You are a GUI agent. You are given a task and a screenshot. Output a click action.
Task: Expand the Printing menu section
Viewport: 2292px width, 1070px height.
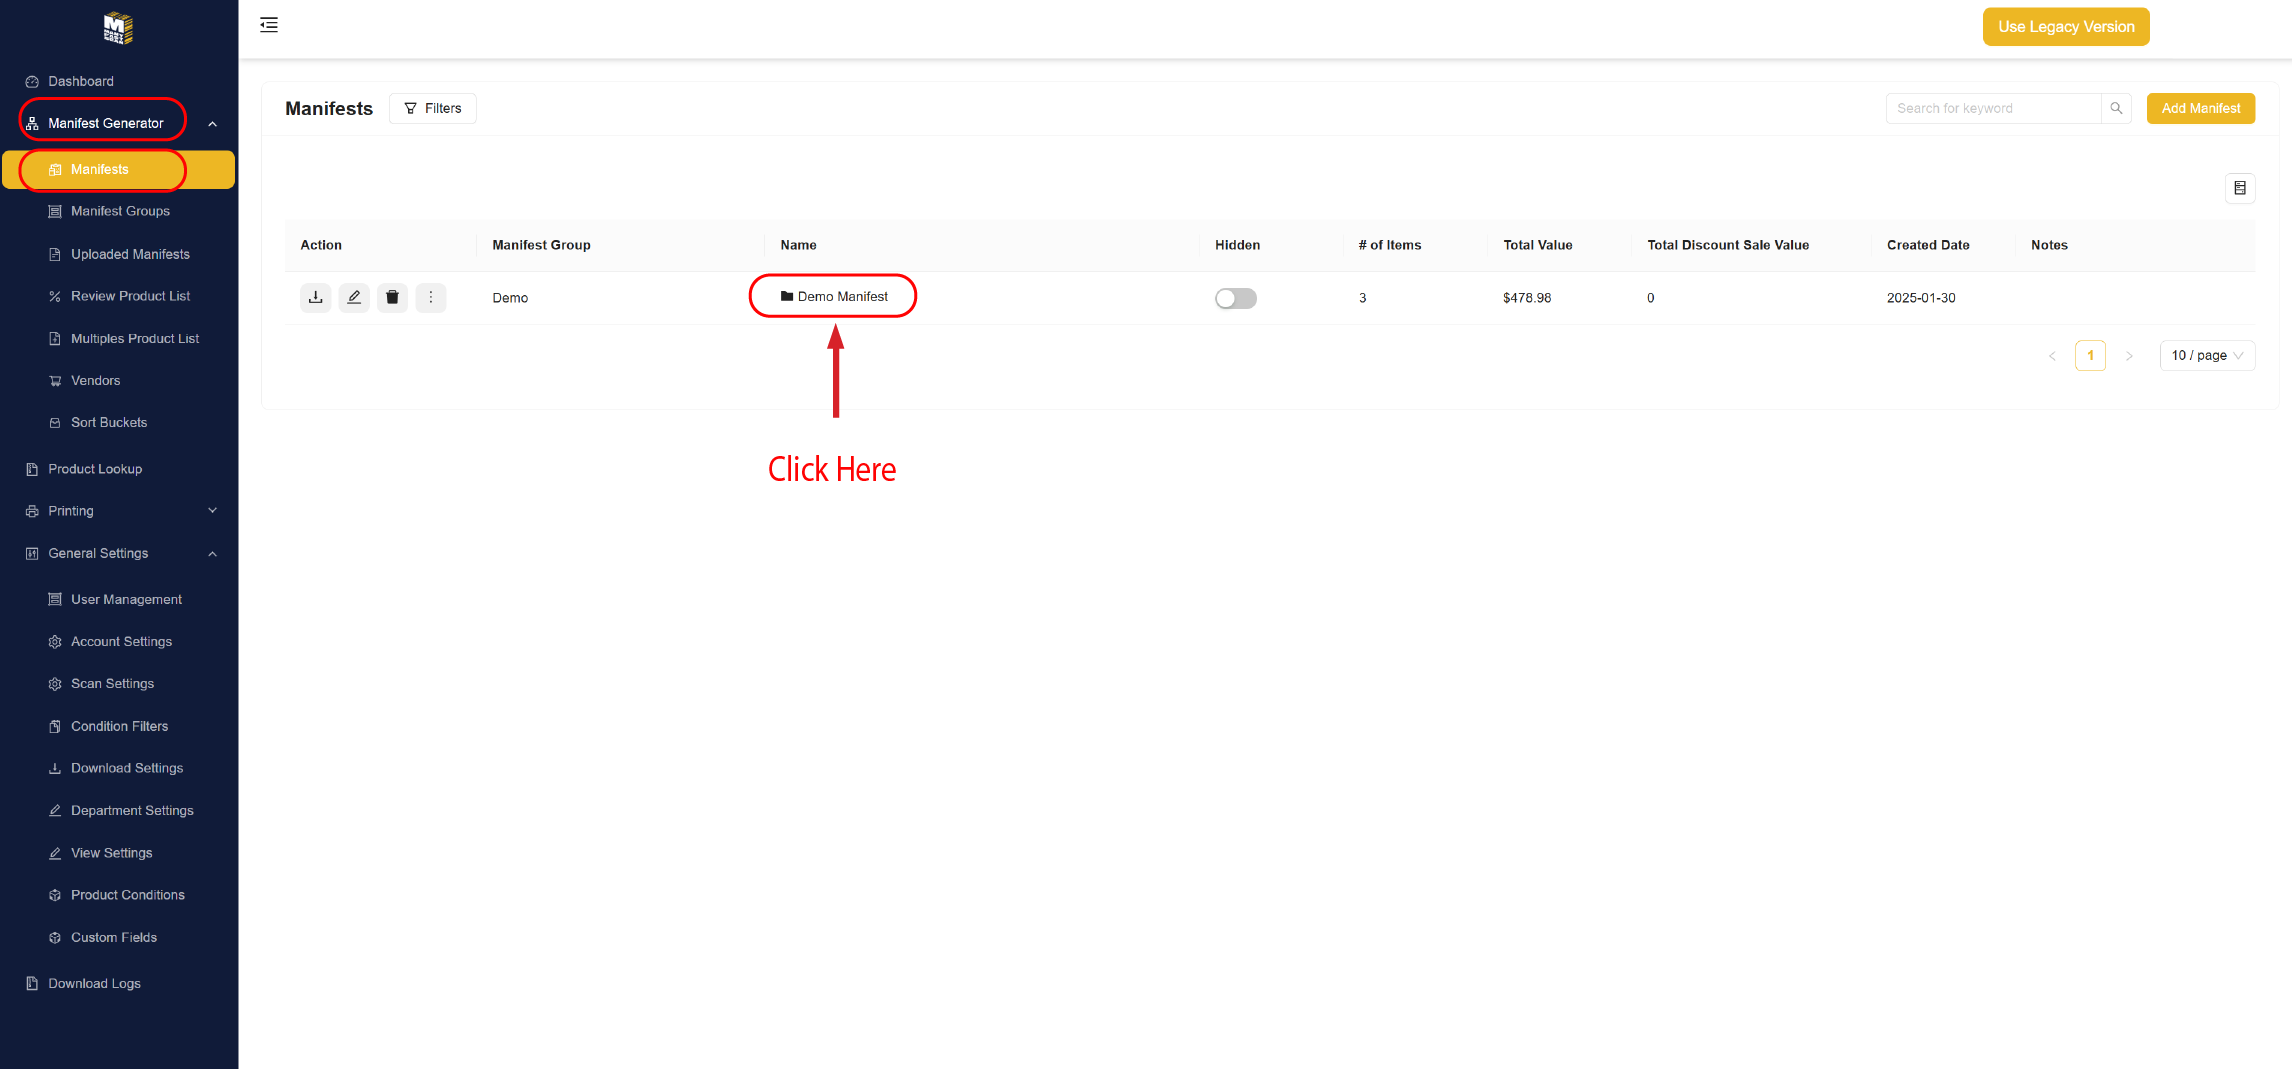coord(212,511)
